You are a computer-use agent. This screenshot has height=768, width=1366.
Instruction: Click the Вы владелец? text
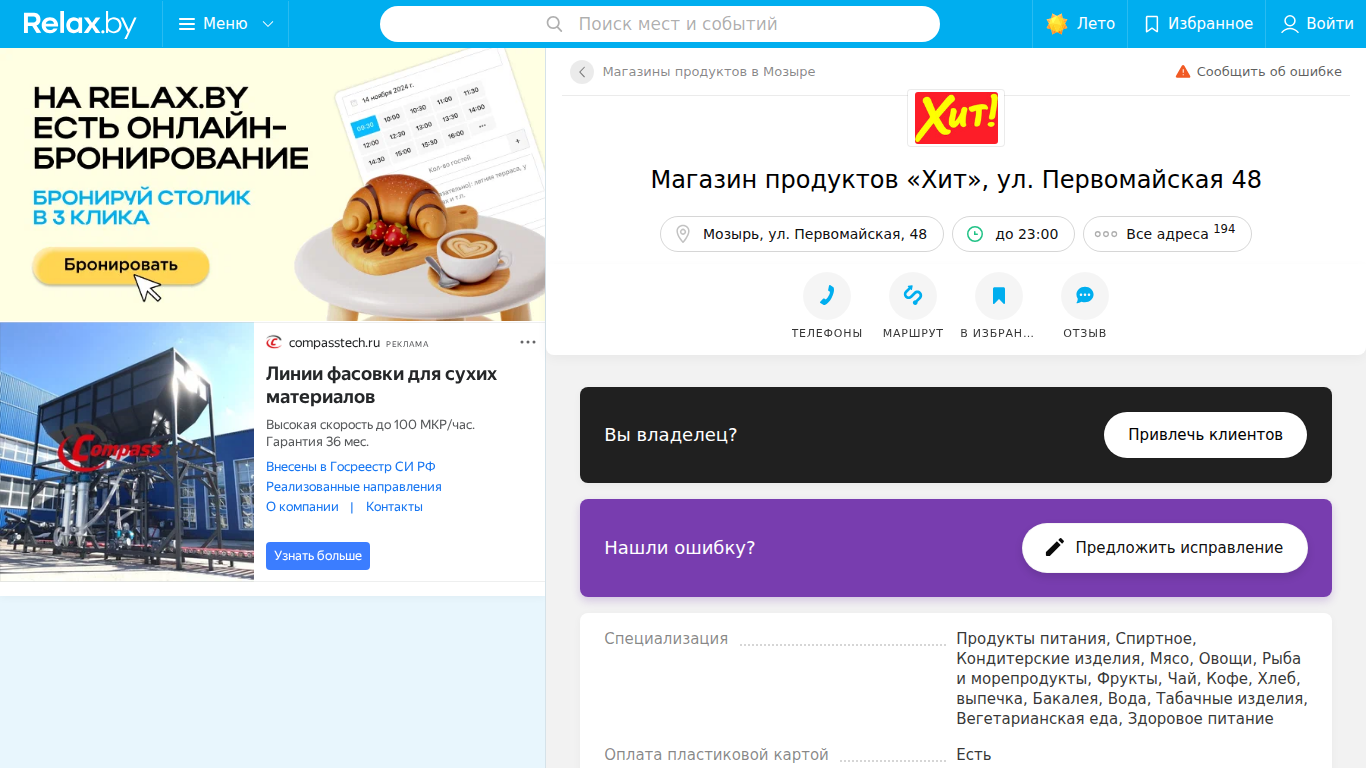click(671, 435)
